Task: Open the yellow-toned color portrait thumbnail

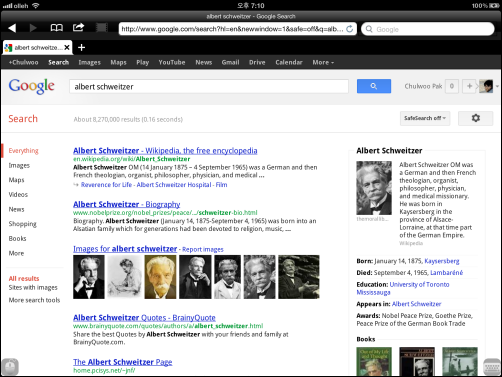Action: 160,277
